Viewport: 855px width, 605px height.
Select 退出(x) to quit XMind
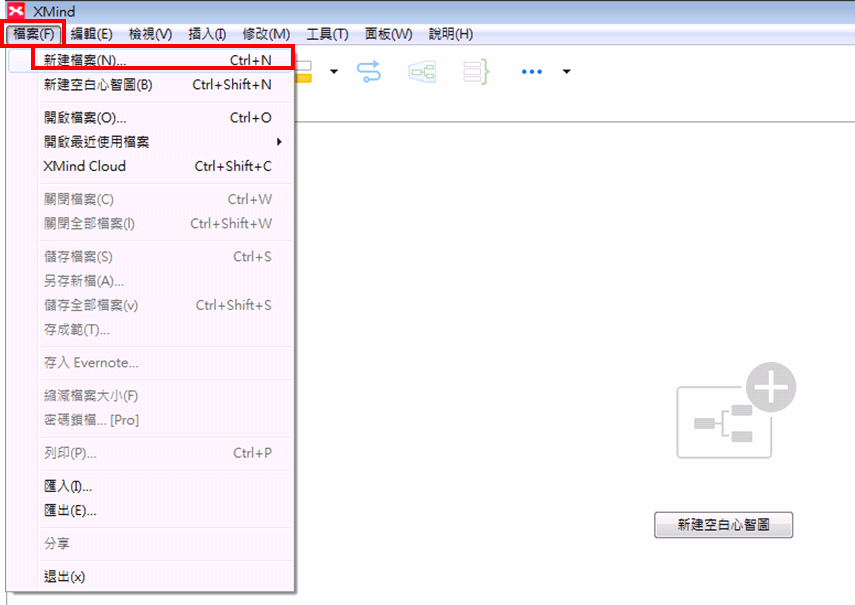pyautogui.click(x=65, y=577)
